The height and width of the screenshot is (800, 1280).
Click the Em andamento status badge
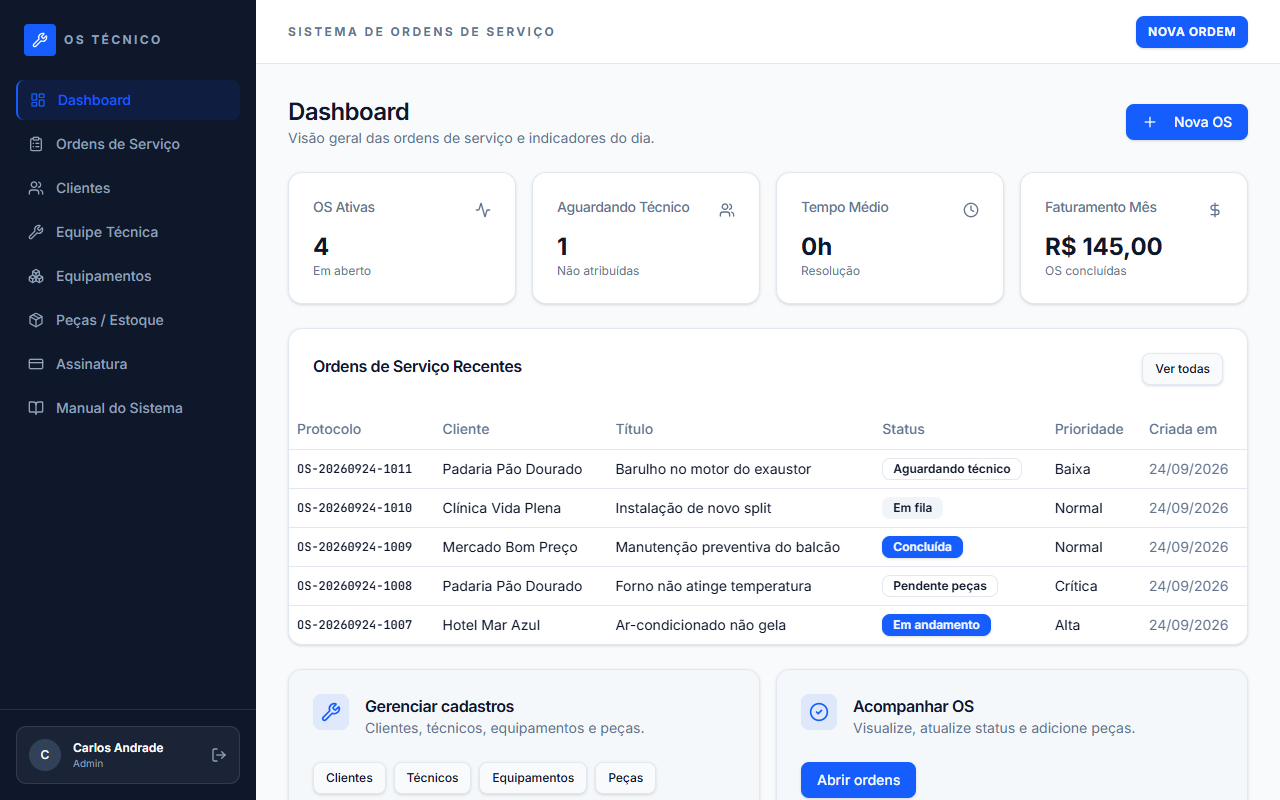(x=936, y=625)
